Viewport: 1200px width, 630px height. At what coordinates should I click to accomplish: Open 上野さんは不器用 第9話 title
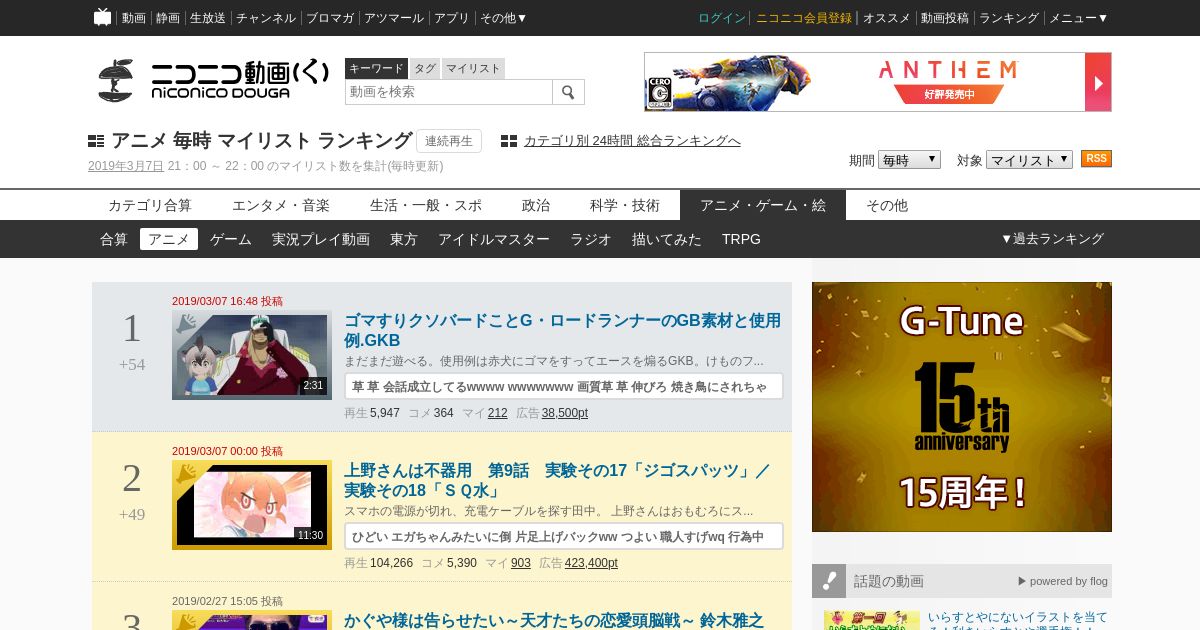(557, 480)
